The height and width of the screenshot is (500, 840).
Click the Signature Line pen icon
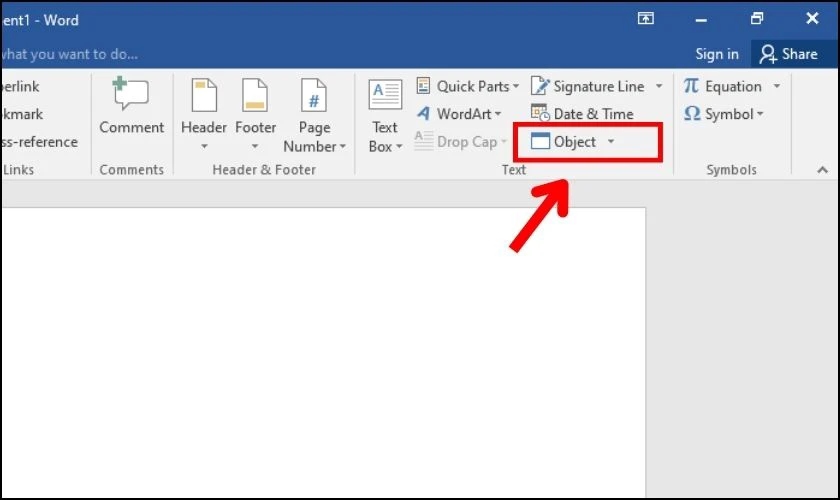click(540, 85)
